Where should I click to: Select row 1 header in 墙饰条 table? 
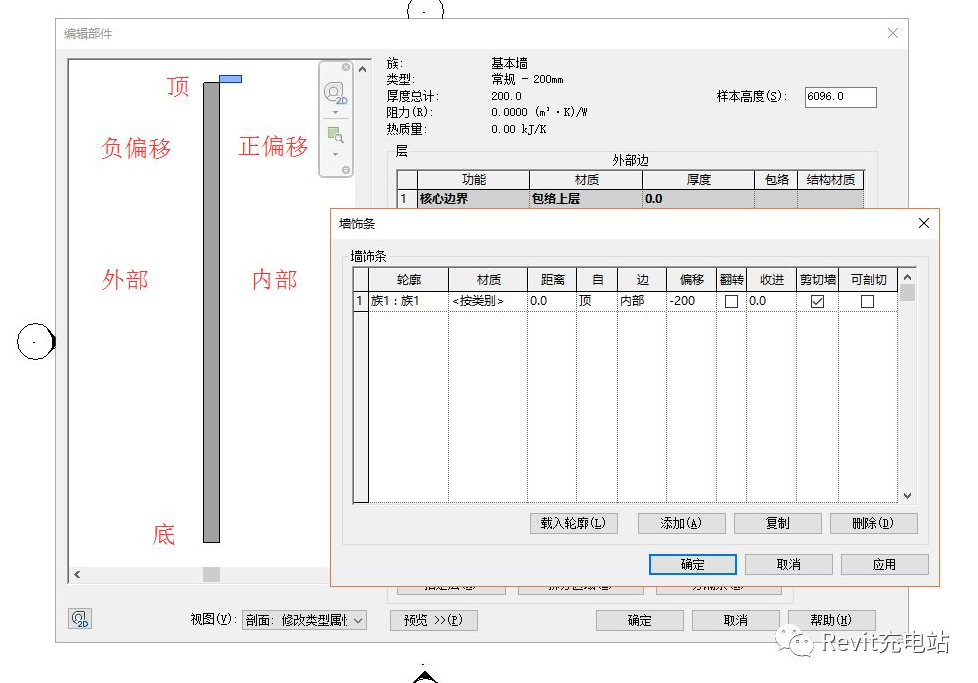[x=361, y=301]
